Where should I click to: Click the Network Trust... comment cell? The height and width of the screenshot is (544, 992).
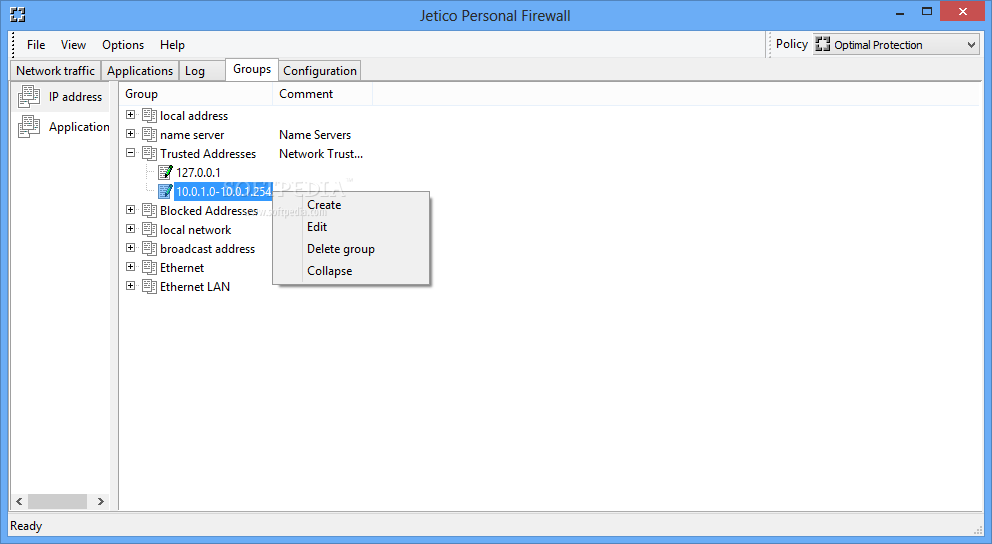[x=321, y=154]
